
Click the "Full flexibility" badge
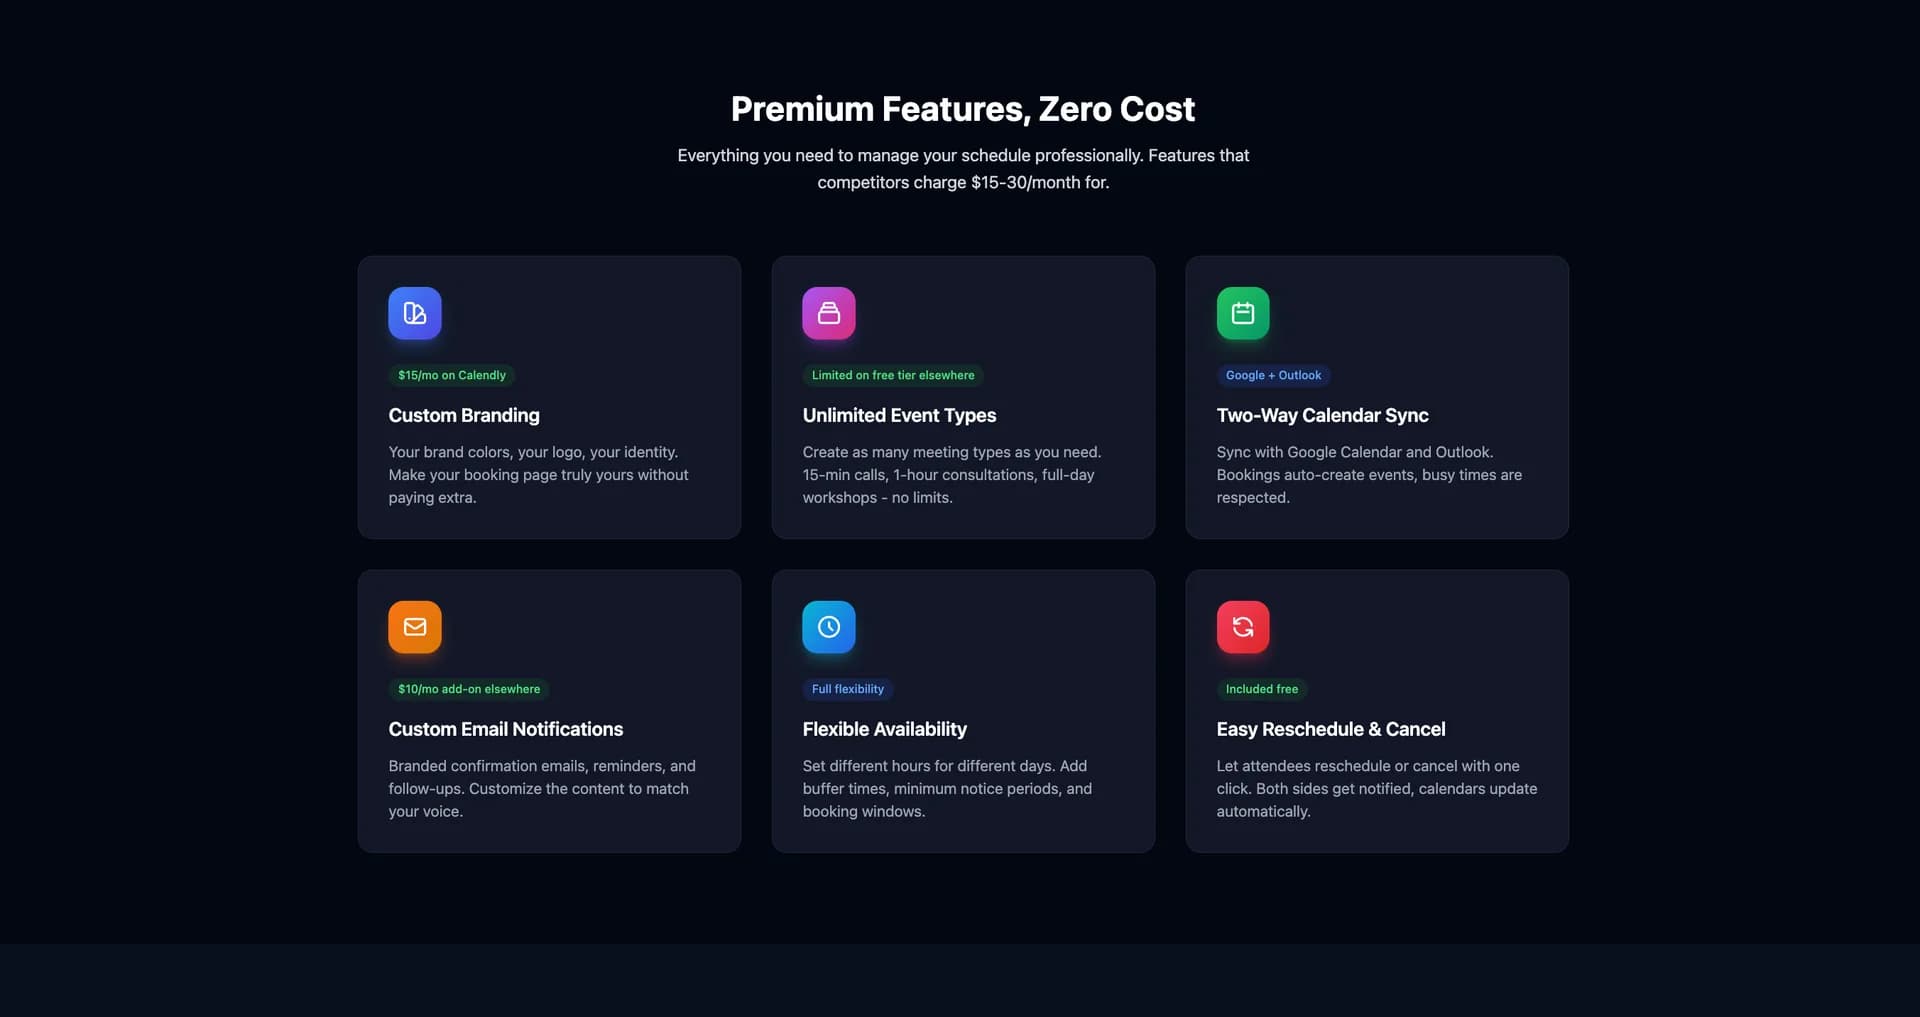(848, 689)
